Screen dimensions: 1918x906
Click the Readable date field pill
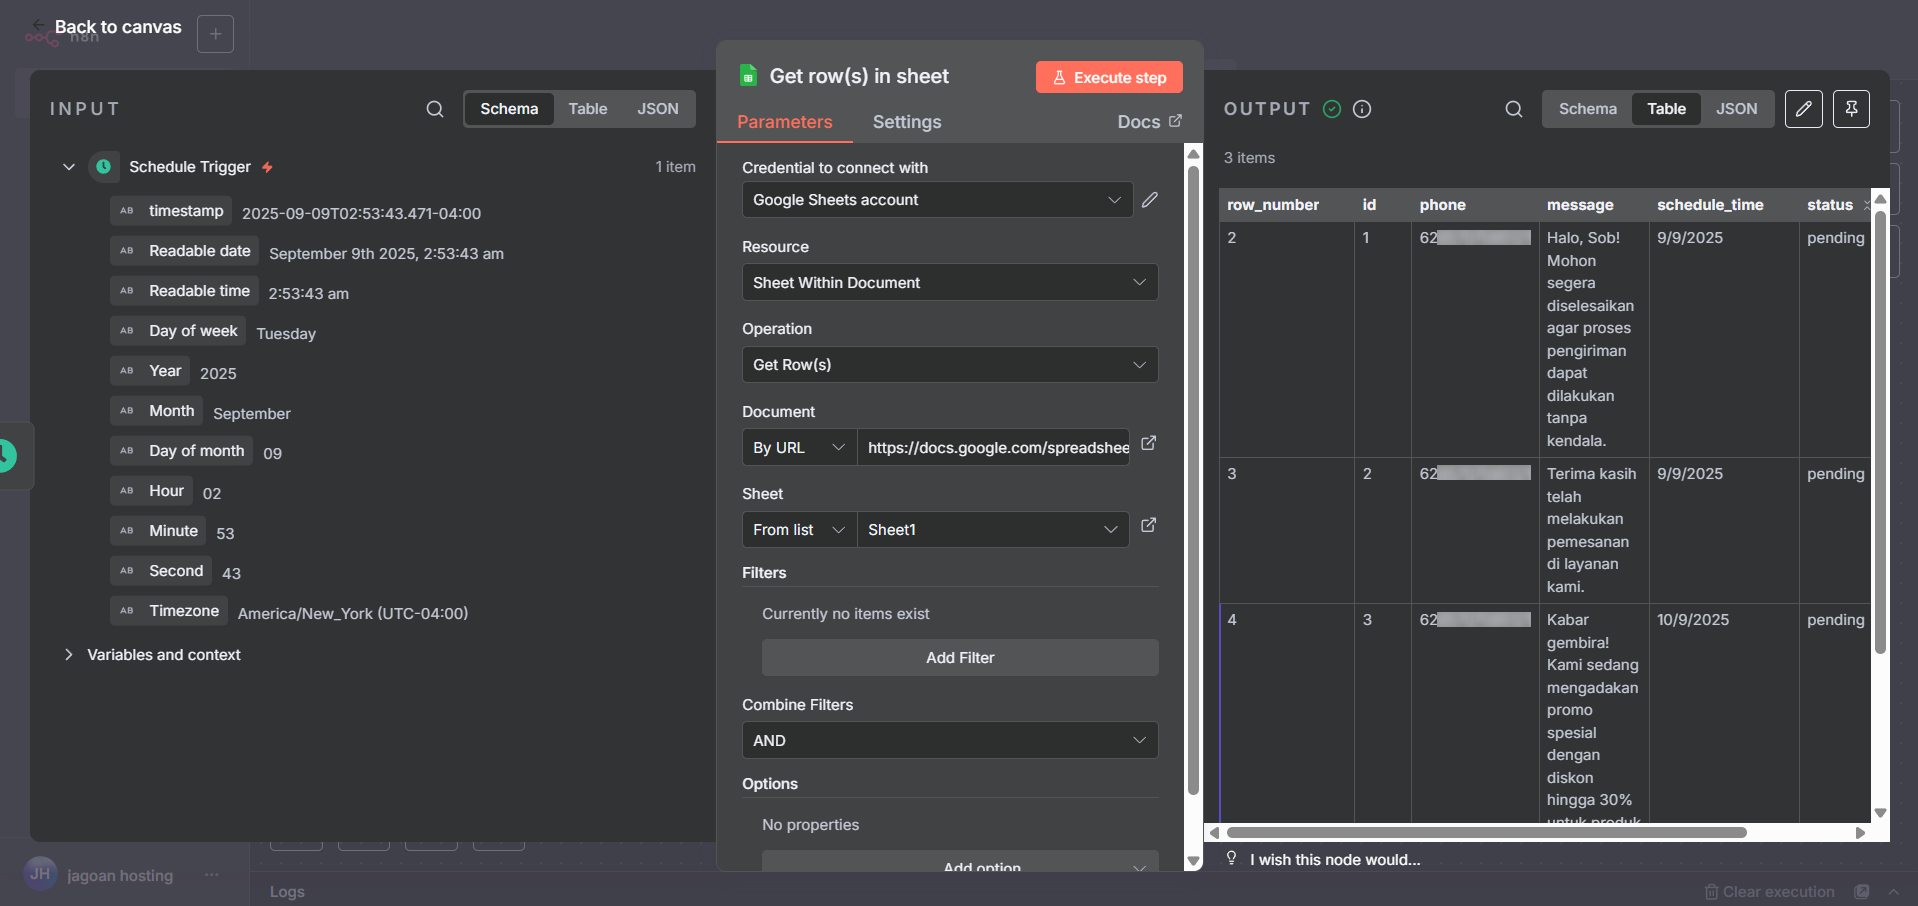184,251
